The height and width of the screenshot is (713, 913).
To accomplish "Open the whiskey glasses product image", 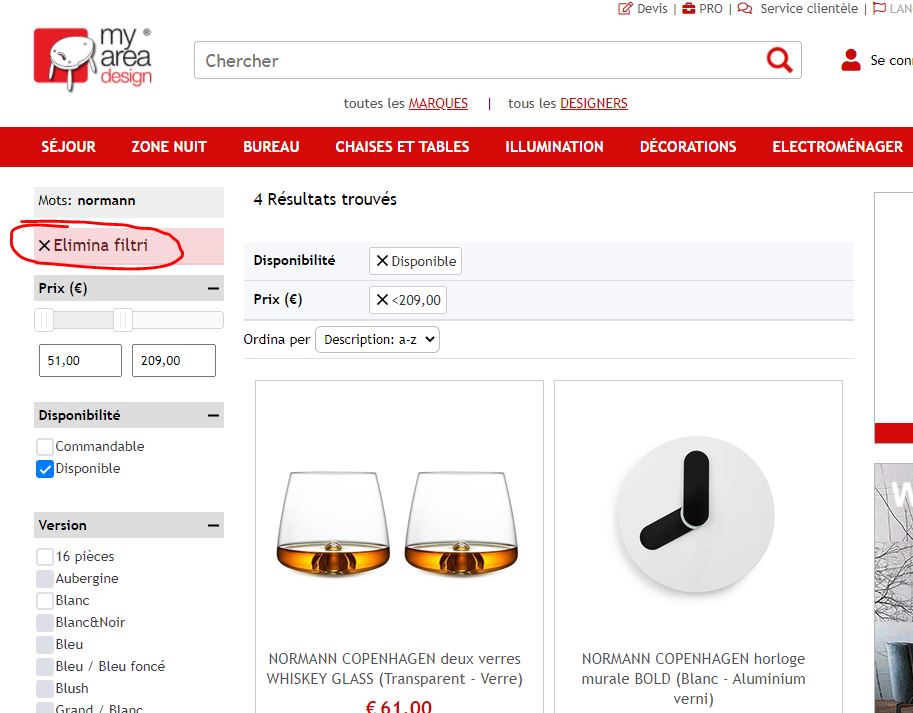I will 398,524.
